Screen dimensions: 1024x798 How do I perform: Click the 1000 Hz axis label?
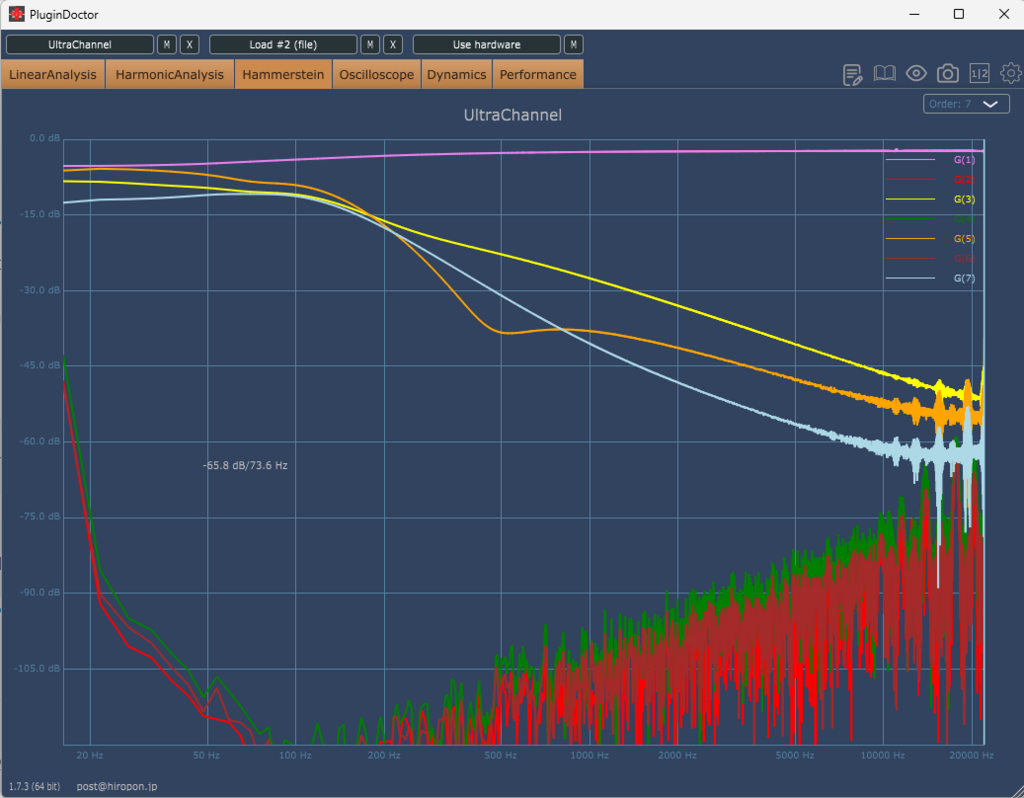pyautogui.click(x=590, y=756)
